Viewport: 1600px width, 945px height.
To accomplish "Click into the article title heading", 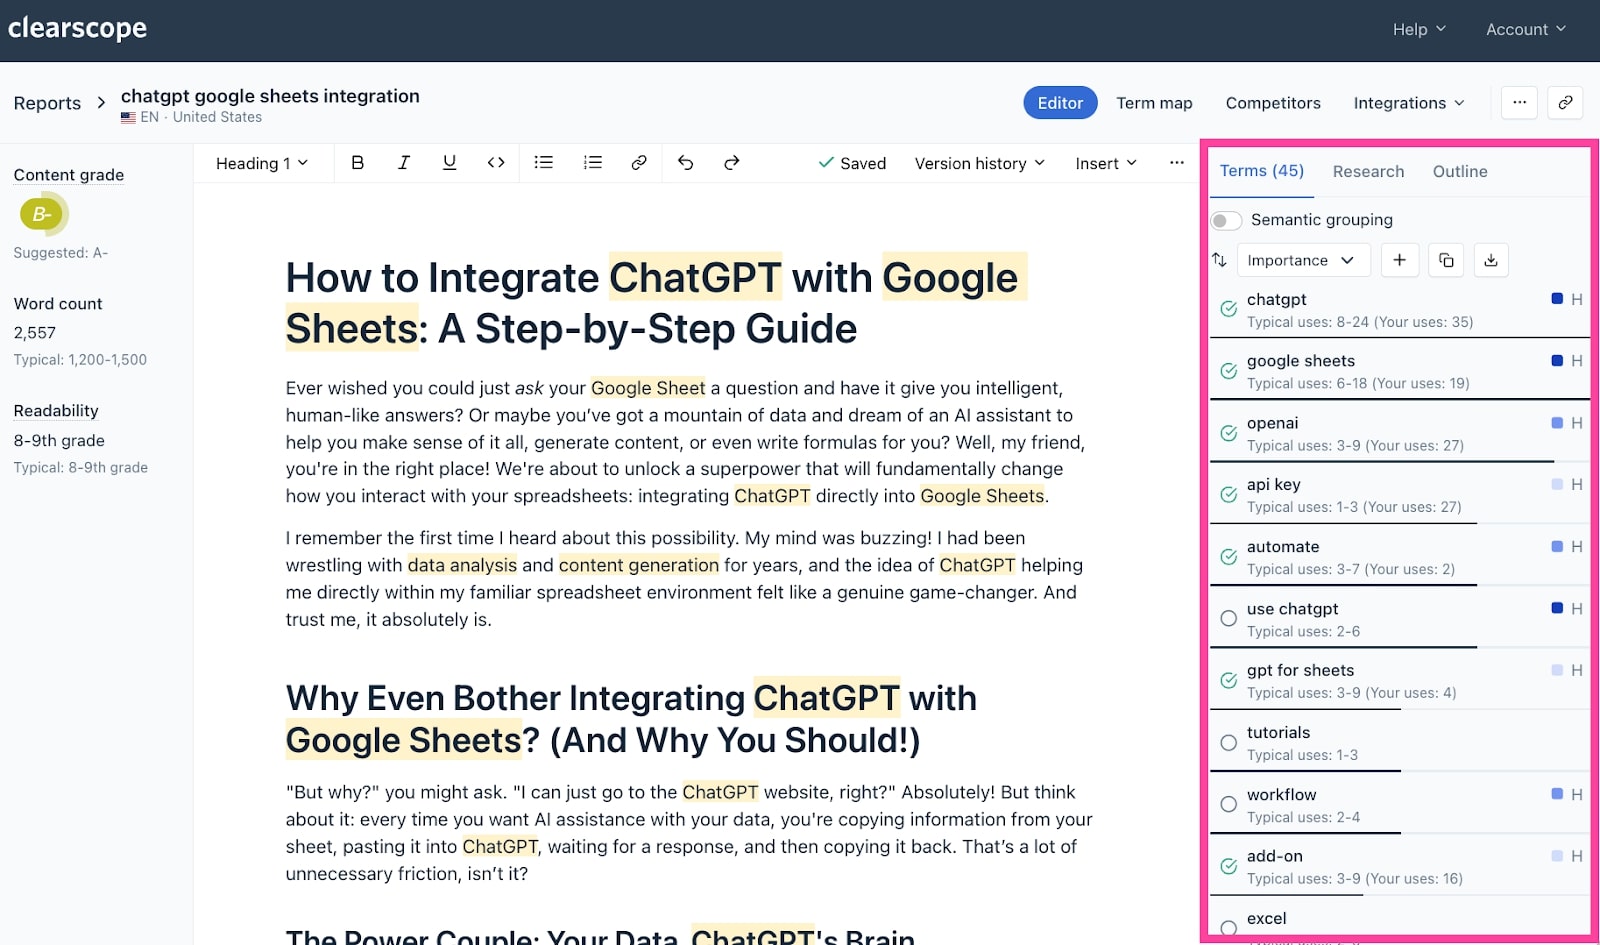I will point(656,303).
